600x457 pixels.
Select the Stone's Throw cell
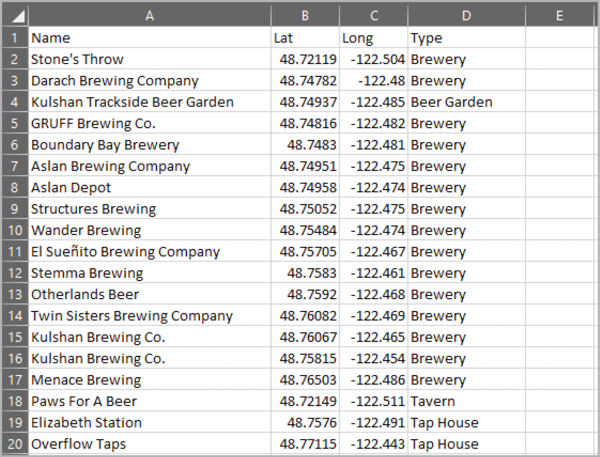[x=149, y=59]
